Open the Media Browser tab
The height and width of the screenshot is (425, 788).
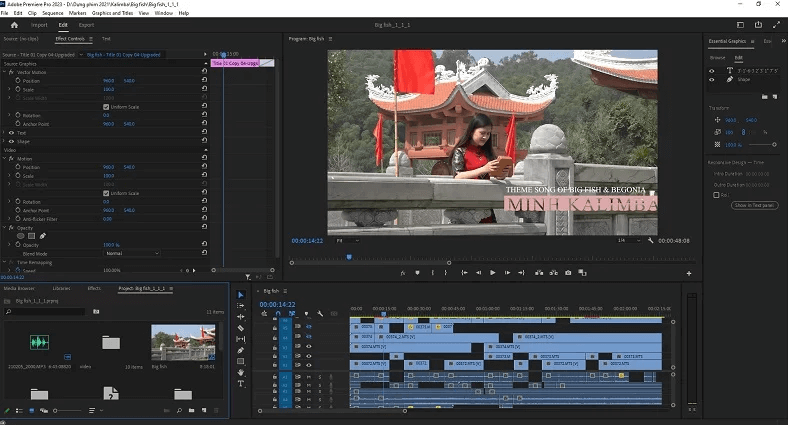pyautogui.click(x=19, y=288)
